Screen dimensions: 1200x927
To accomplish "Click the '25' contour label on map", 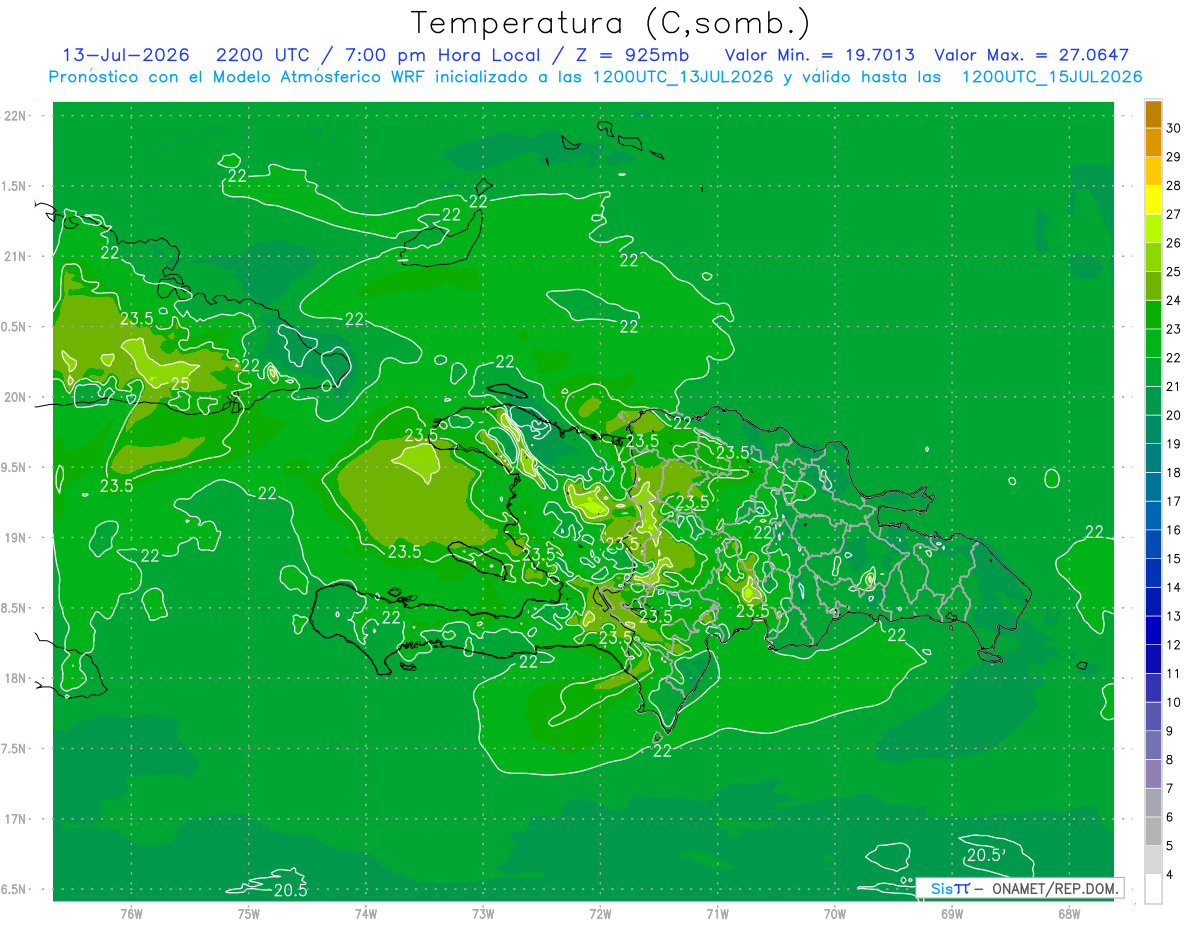I will [x=181, y=383].
